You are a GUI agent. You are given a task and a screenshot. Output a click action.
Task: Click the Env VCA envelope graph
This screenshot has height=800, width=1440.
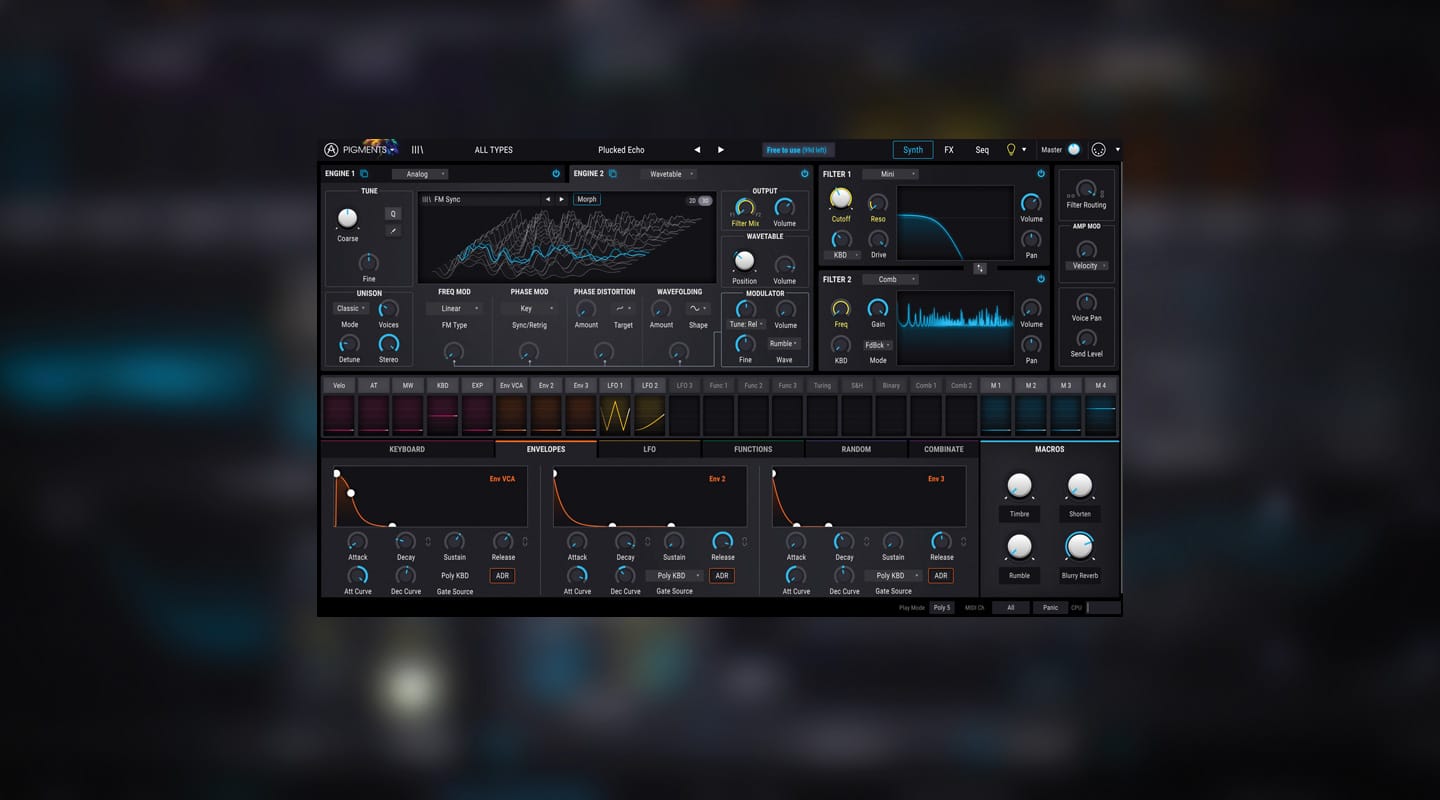[x=430, y=497]
